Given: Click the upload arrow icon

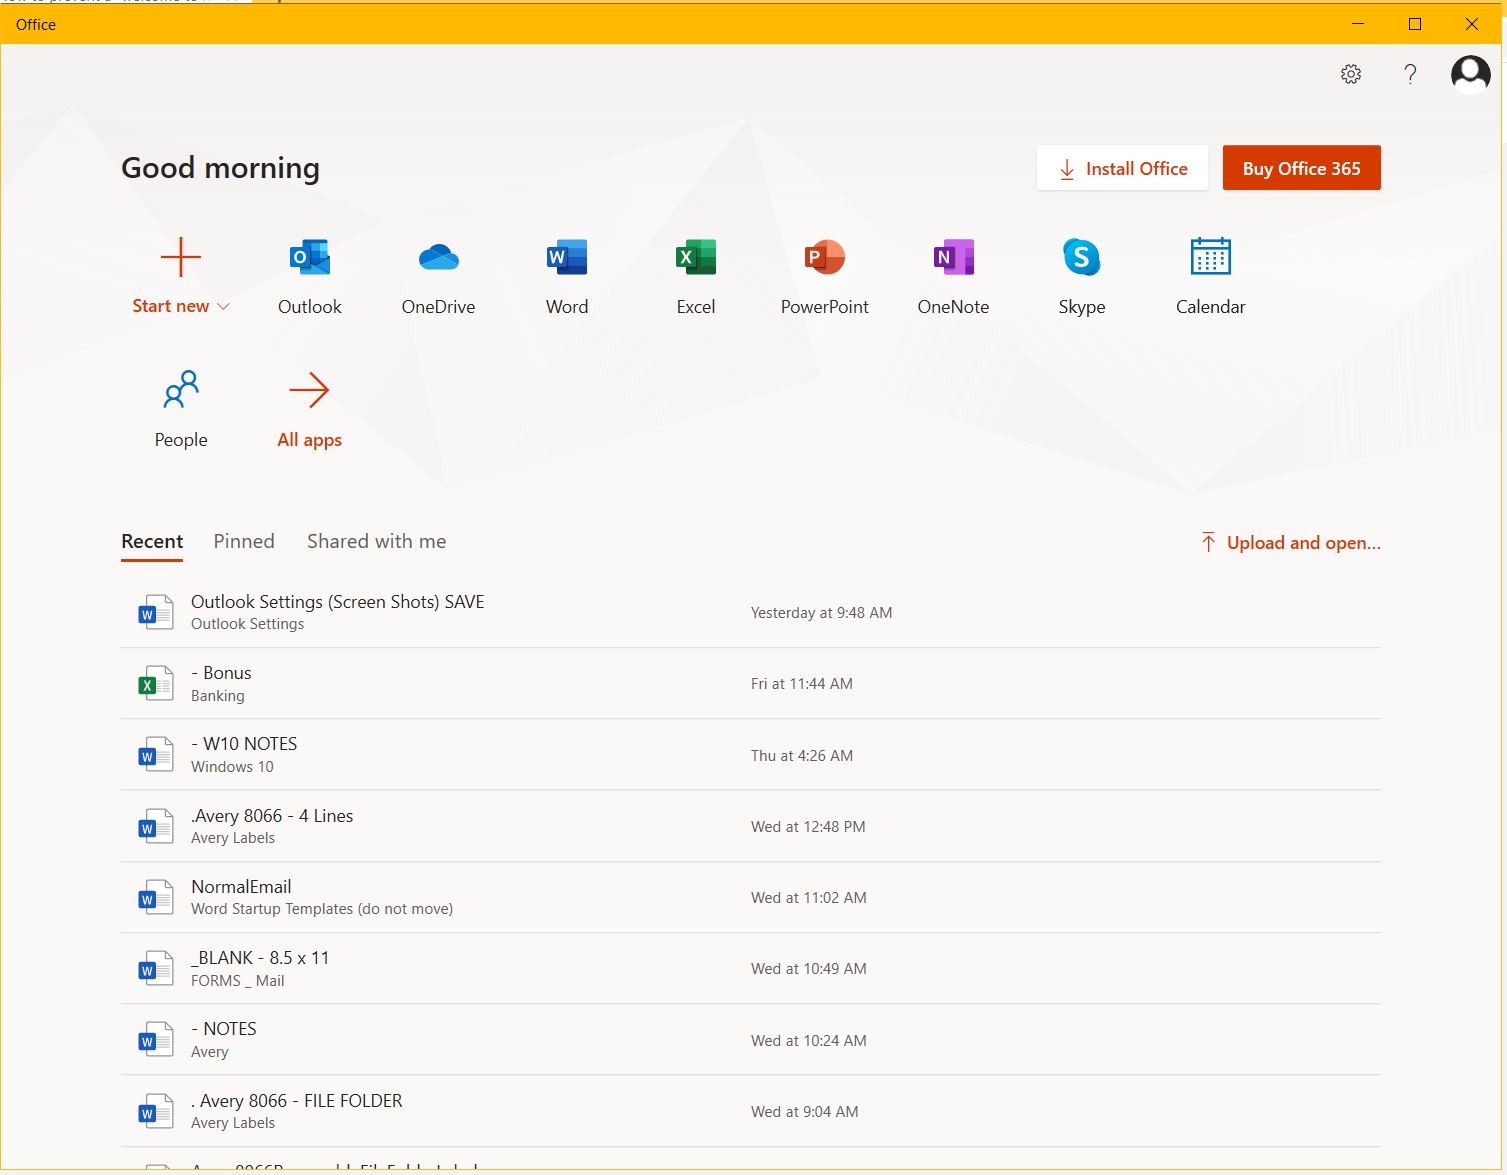Looking at the screenshot, I should point(1208,542).
